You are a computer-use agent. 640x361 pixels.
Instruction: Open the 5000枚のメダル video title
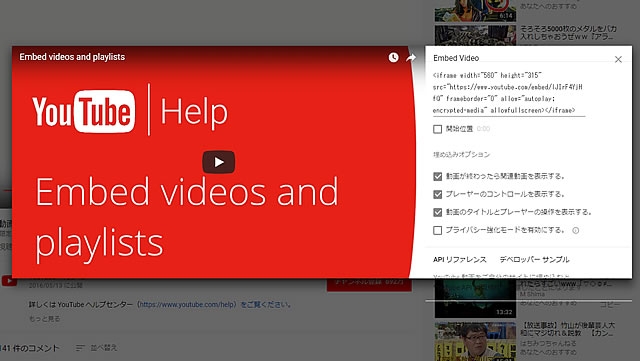(568, 33)
